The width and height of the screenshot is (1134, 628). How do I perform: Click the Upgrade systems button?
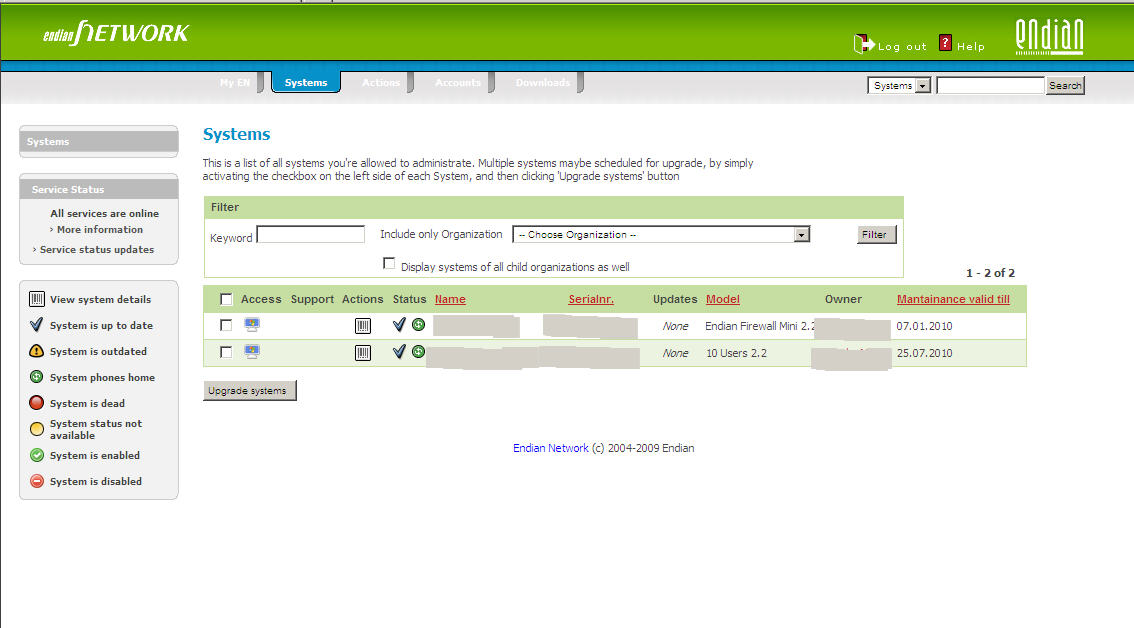tap(249, 391)
